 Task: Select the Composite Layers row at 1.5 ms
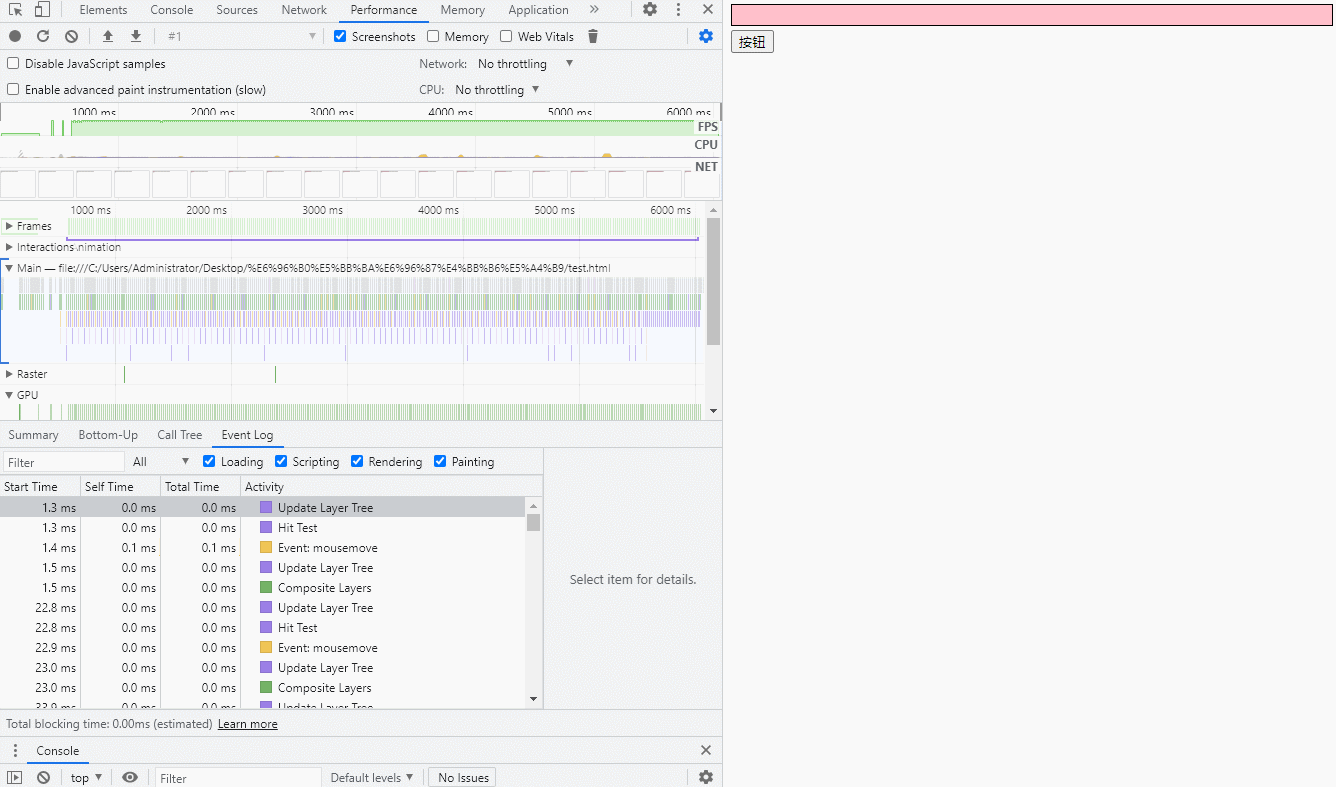coord(263,588)
